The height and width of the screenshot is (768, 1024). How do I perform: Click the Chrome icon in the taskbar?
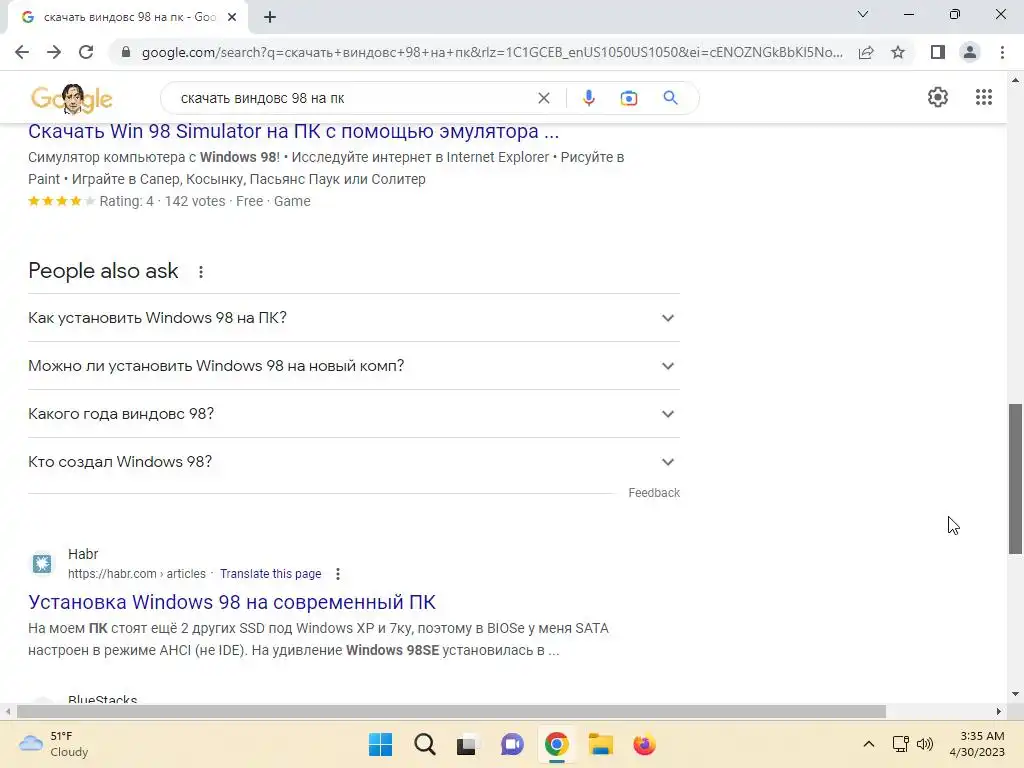tap(556, 744)
